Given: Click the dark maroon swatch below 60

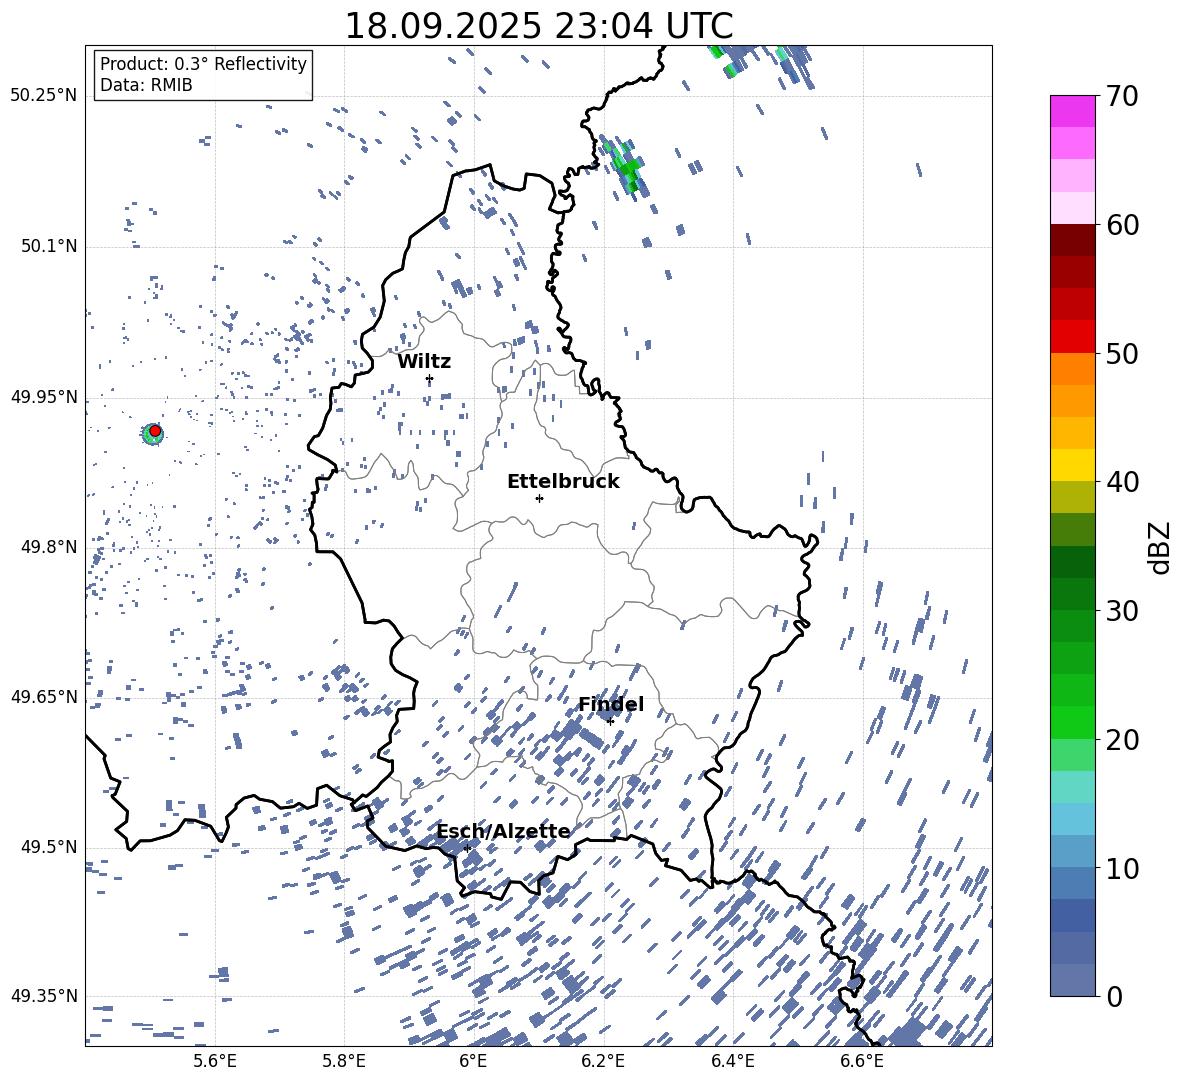Looking at the screenshot, I should [x=1073, y=240].
